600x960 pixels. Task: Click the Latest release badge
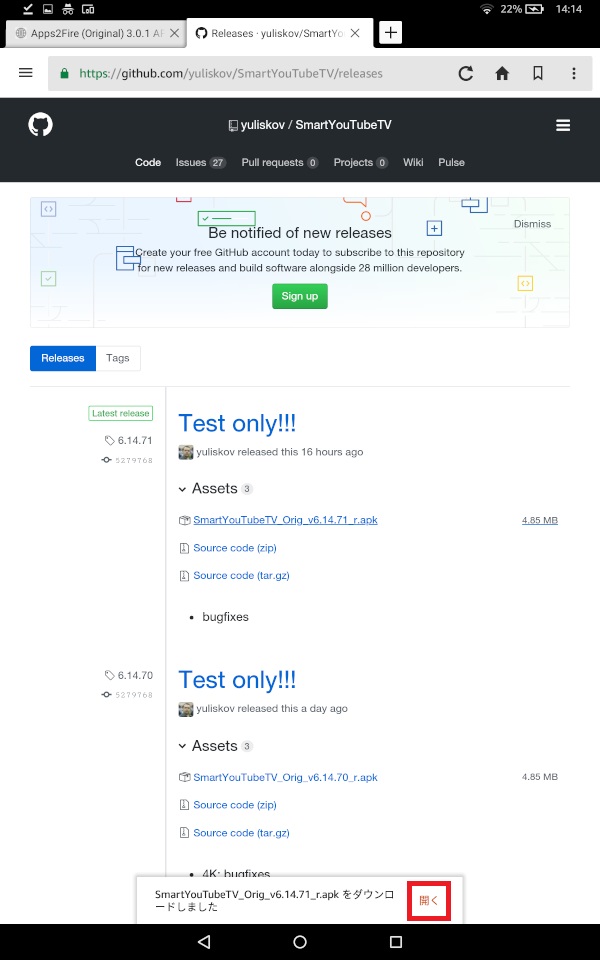pos(121,413)
